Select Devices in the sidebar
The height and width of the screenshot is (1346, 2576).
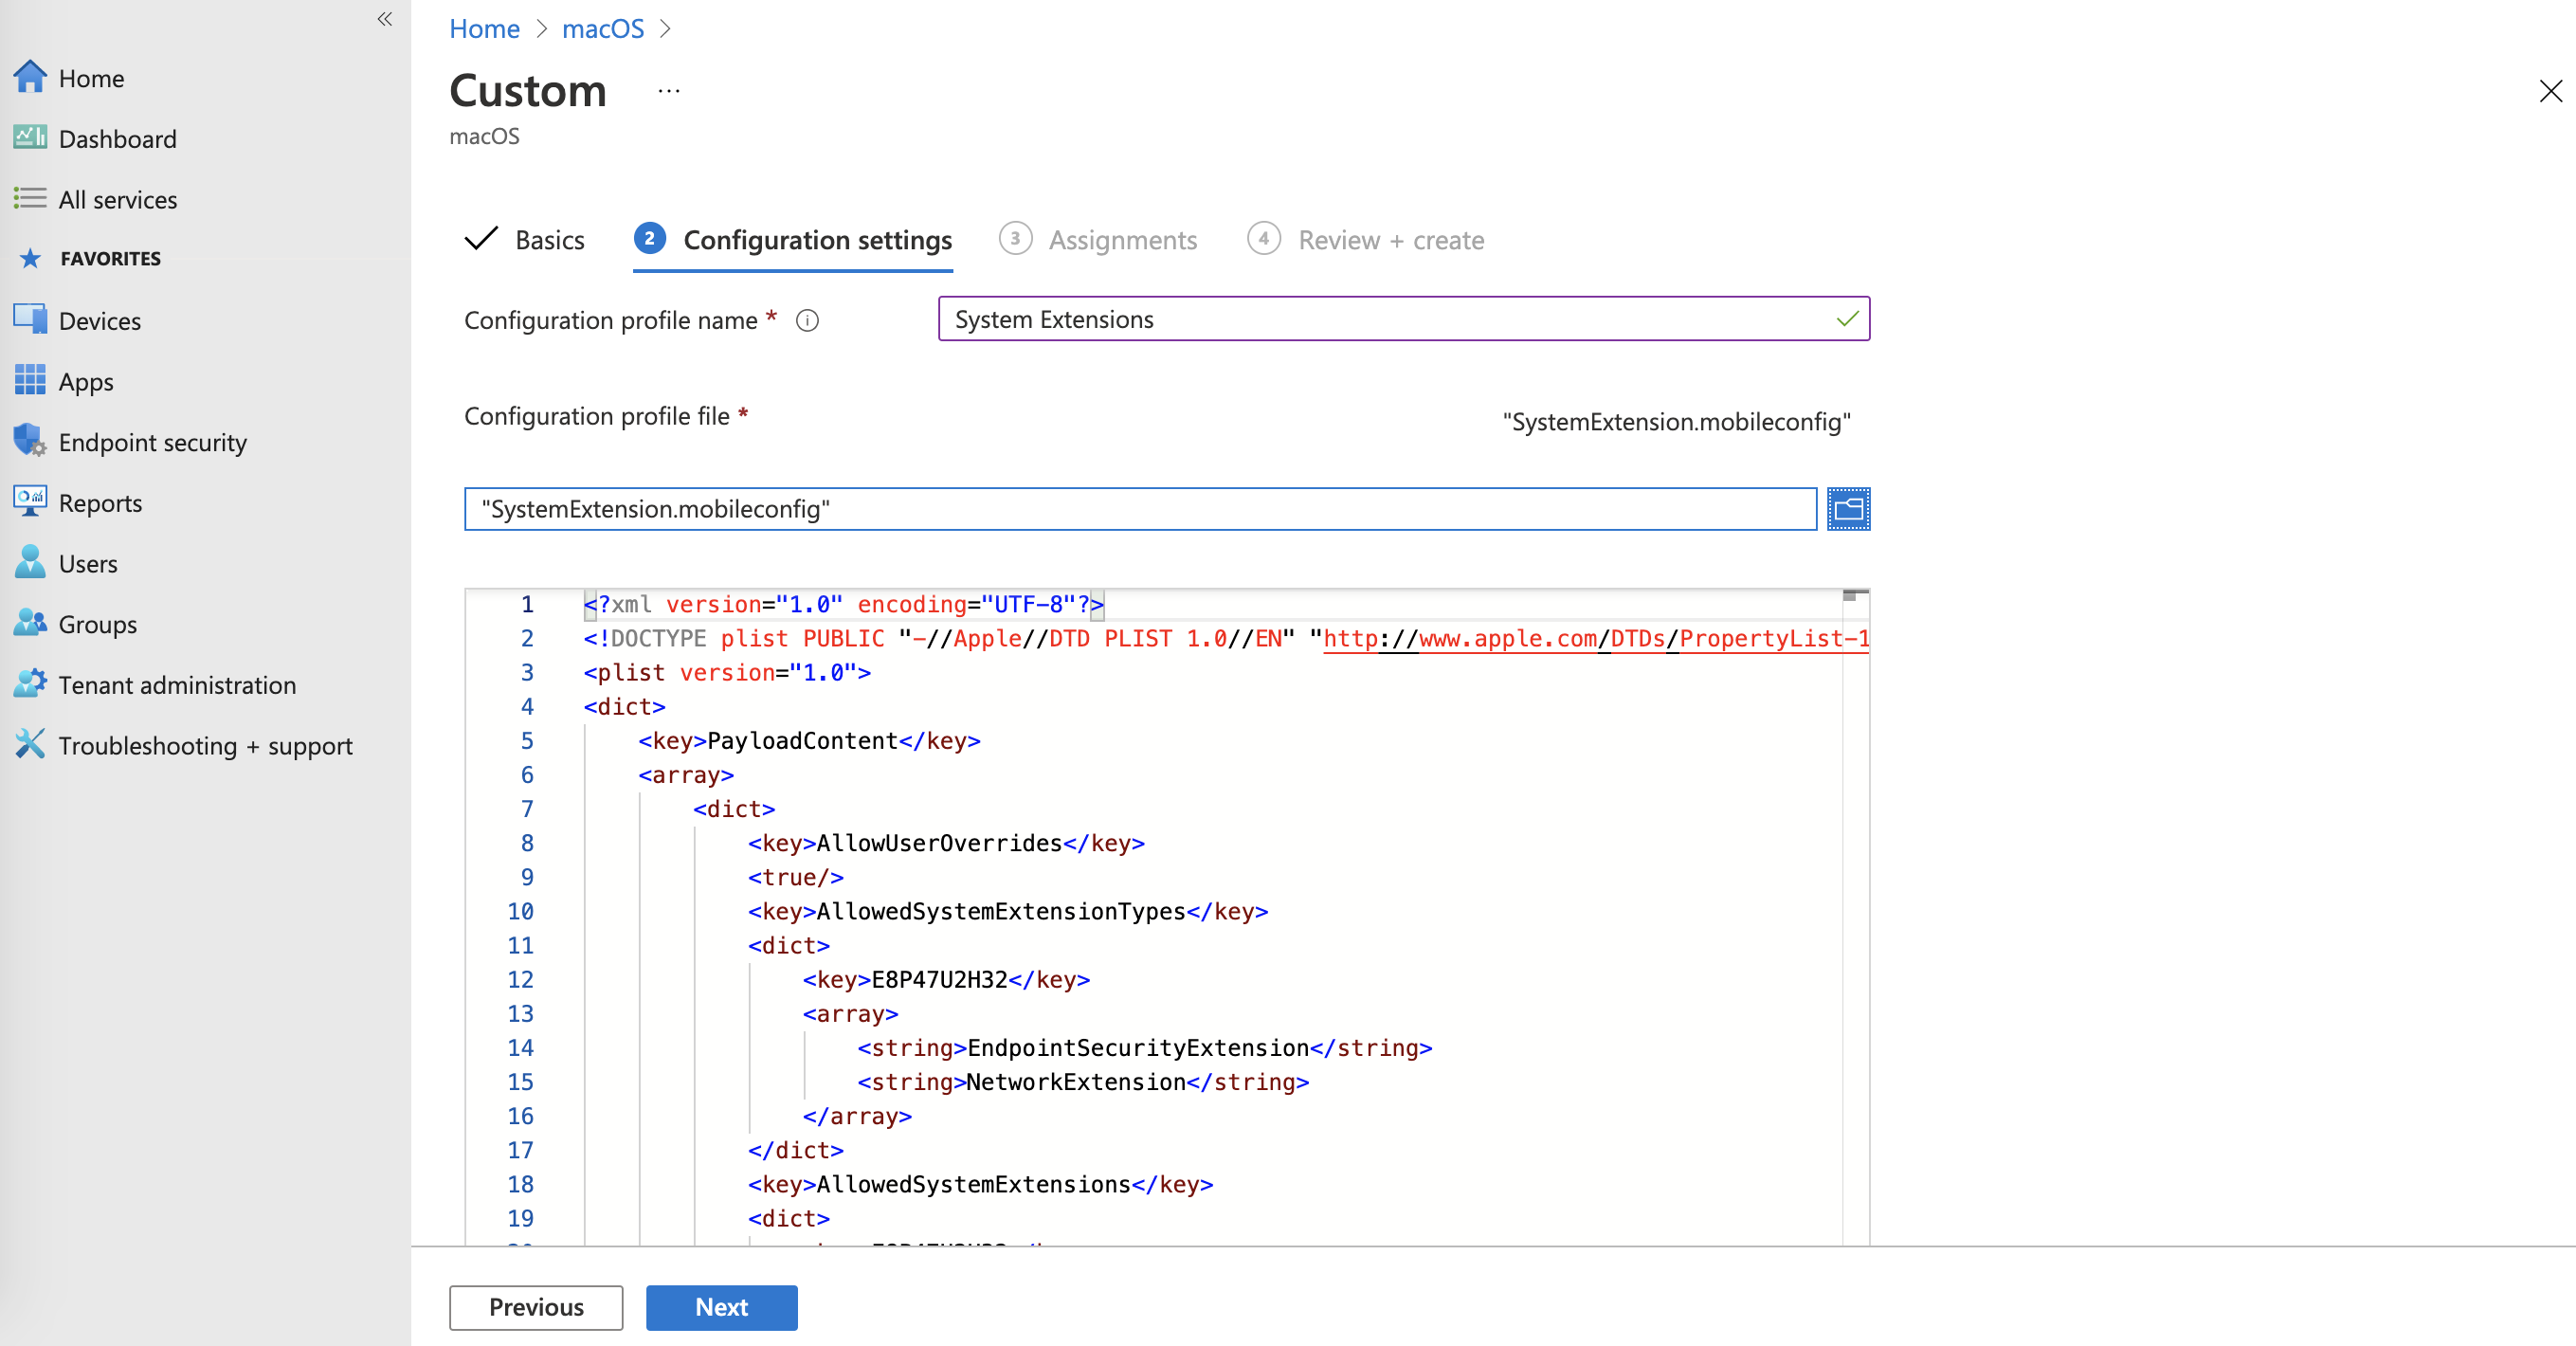99,320
